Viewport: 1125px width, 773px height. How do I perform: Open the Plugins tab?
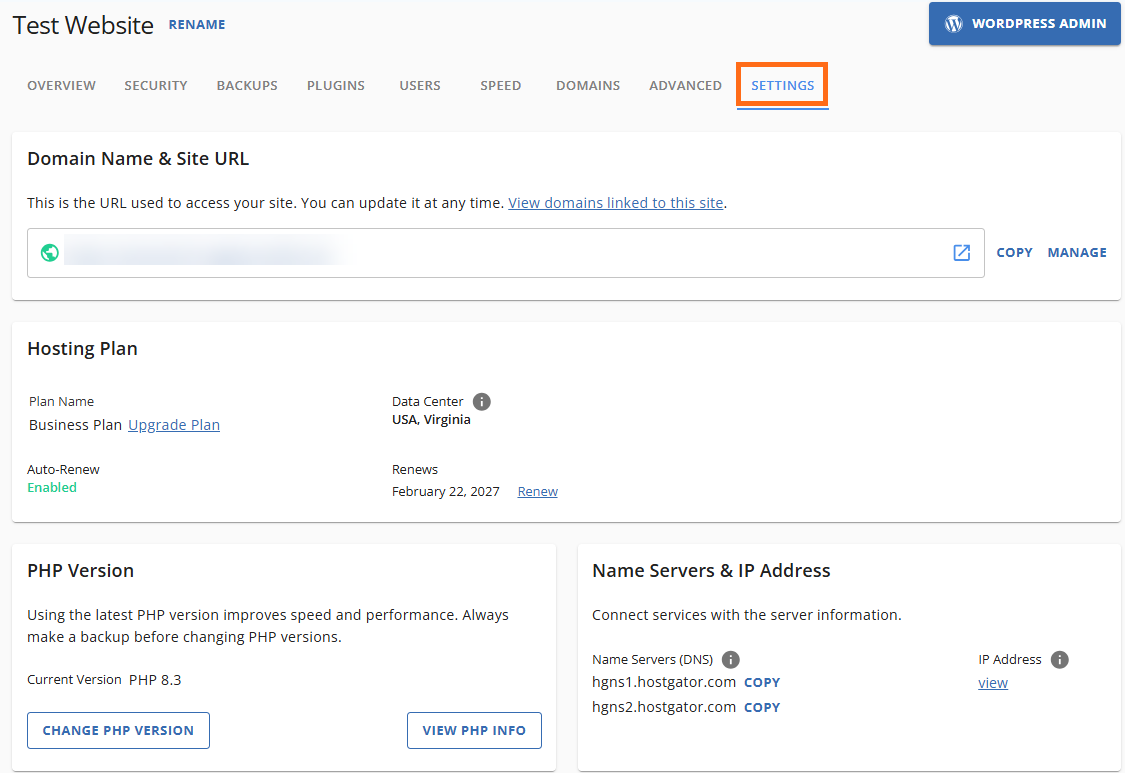pos(336,85)
